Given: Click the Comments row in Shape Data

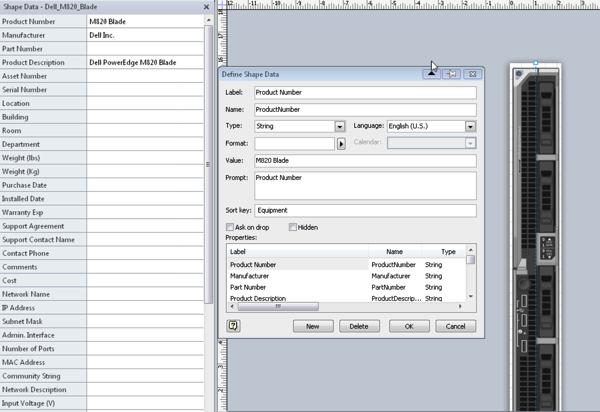Looking at the screenshot, I should pyautogui.click(x=102, y=267).
